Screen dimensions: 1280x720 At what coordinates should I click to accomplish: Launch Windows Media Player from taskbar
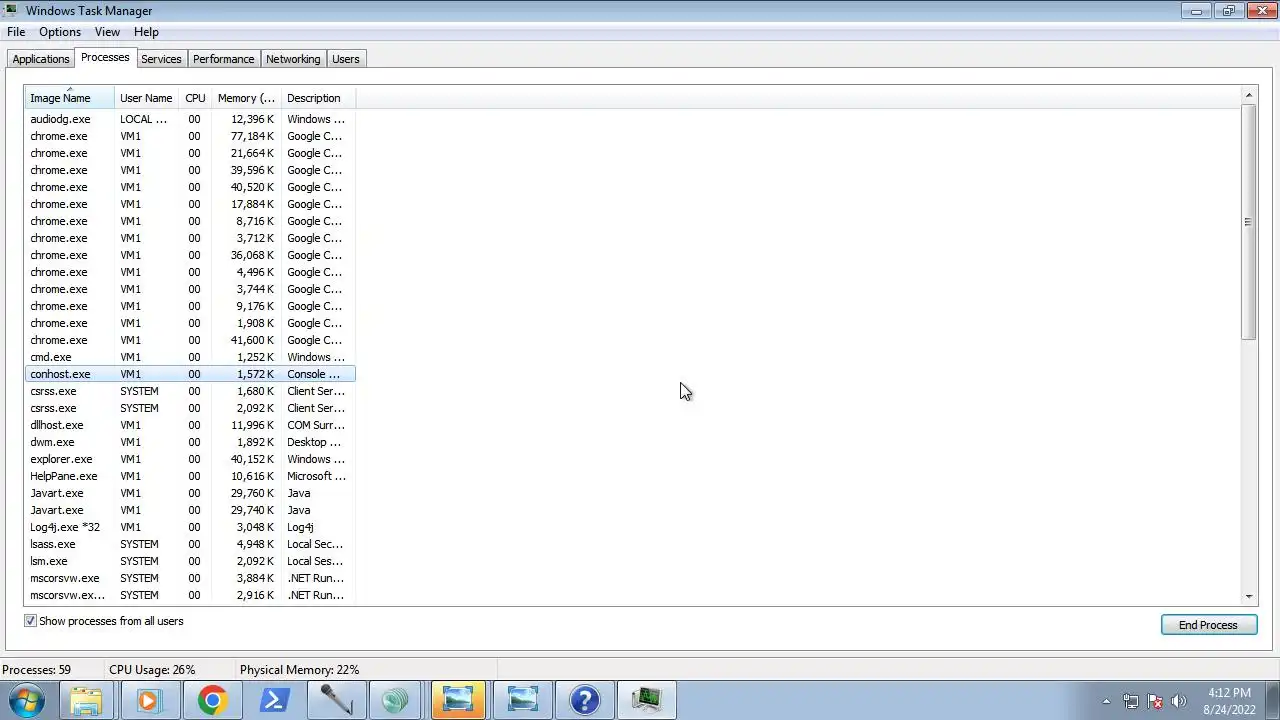(148, 700)
